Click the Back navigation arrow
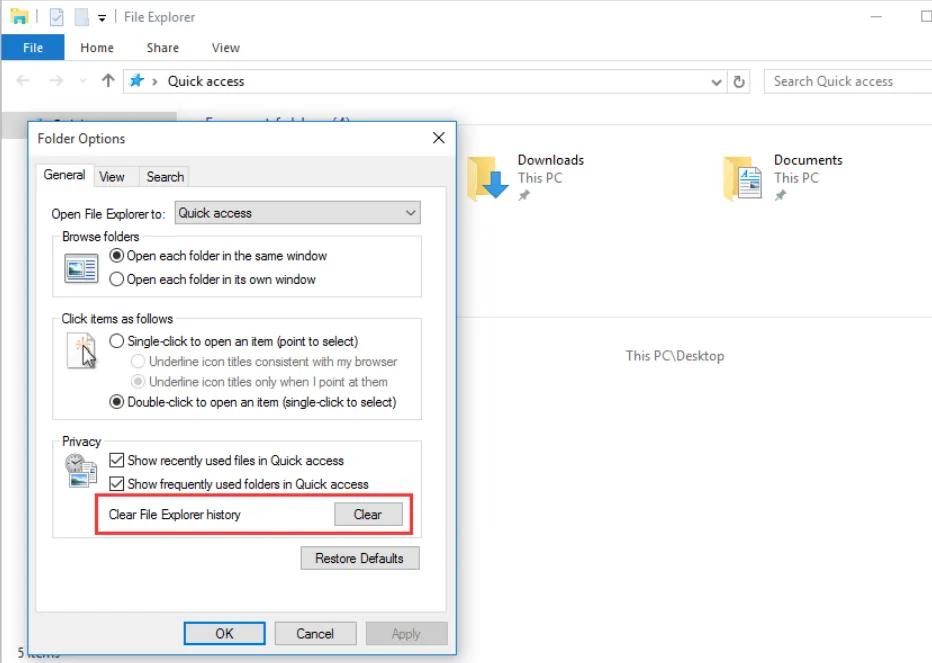This screenshot has width=932, height=663. coord(24,81)
